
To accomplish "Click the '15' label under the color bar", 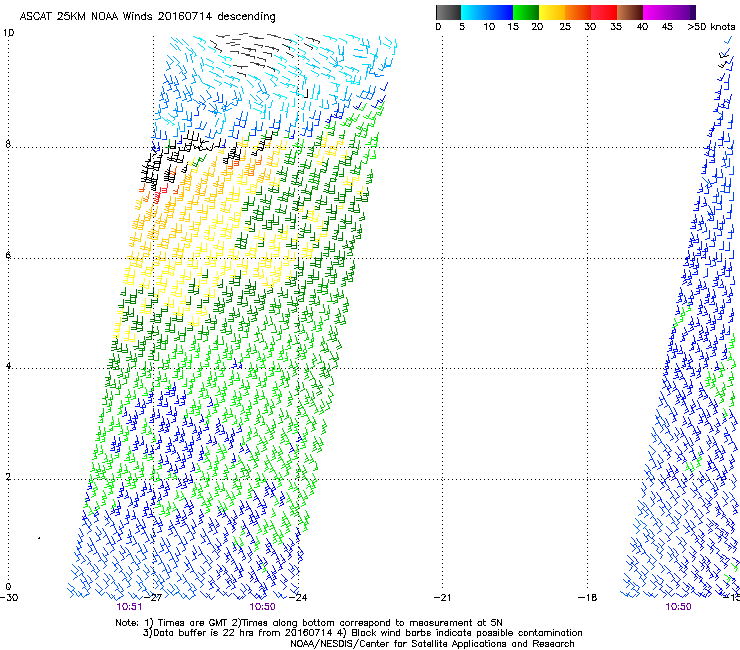I will pos(513,27).
